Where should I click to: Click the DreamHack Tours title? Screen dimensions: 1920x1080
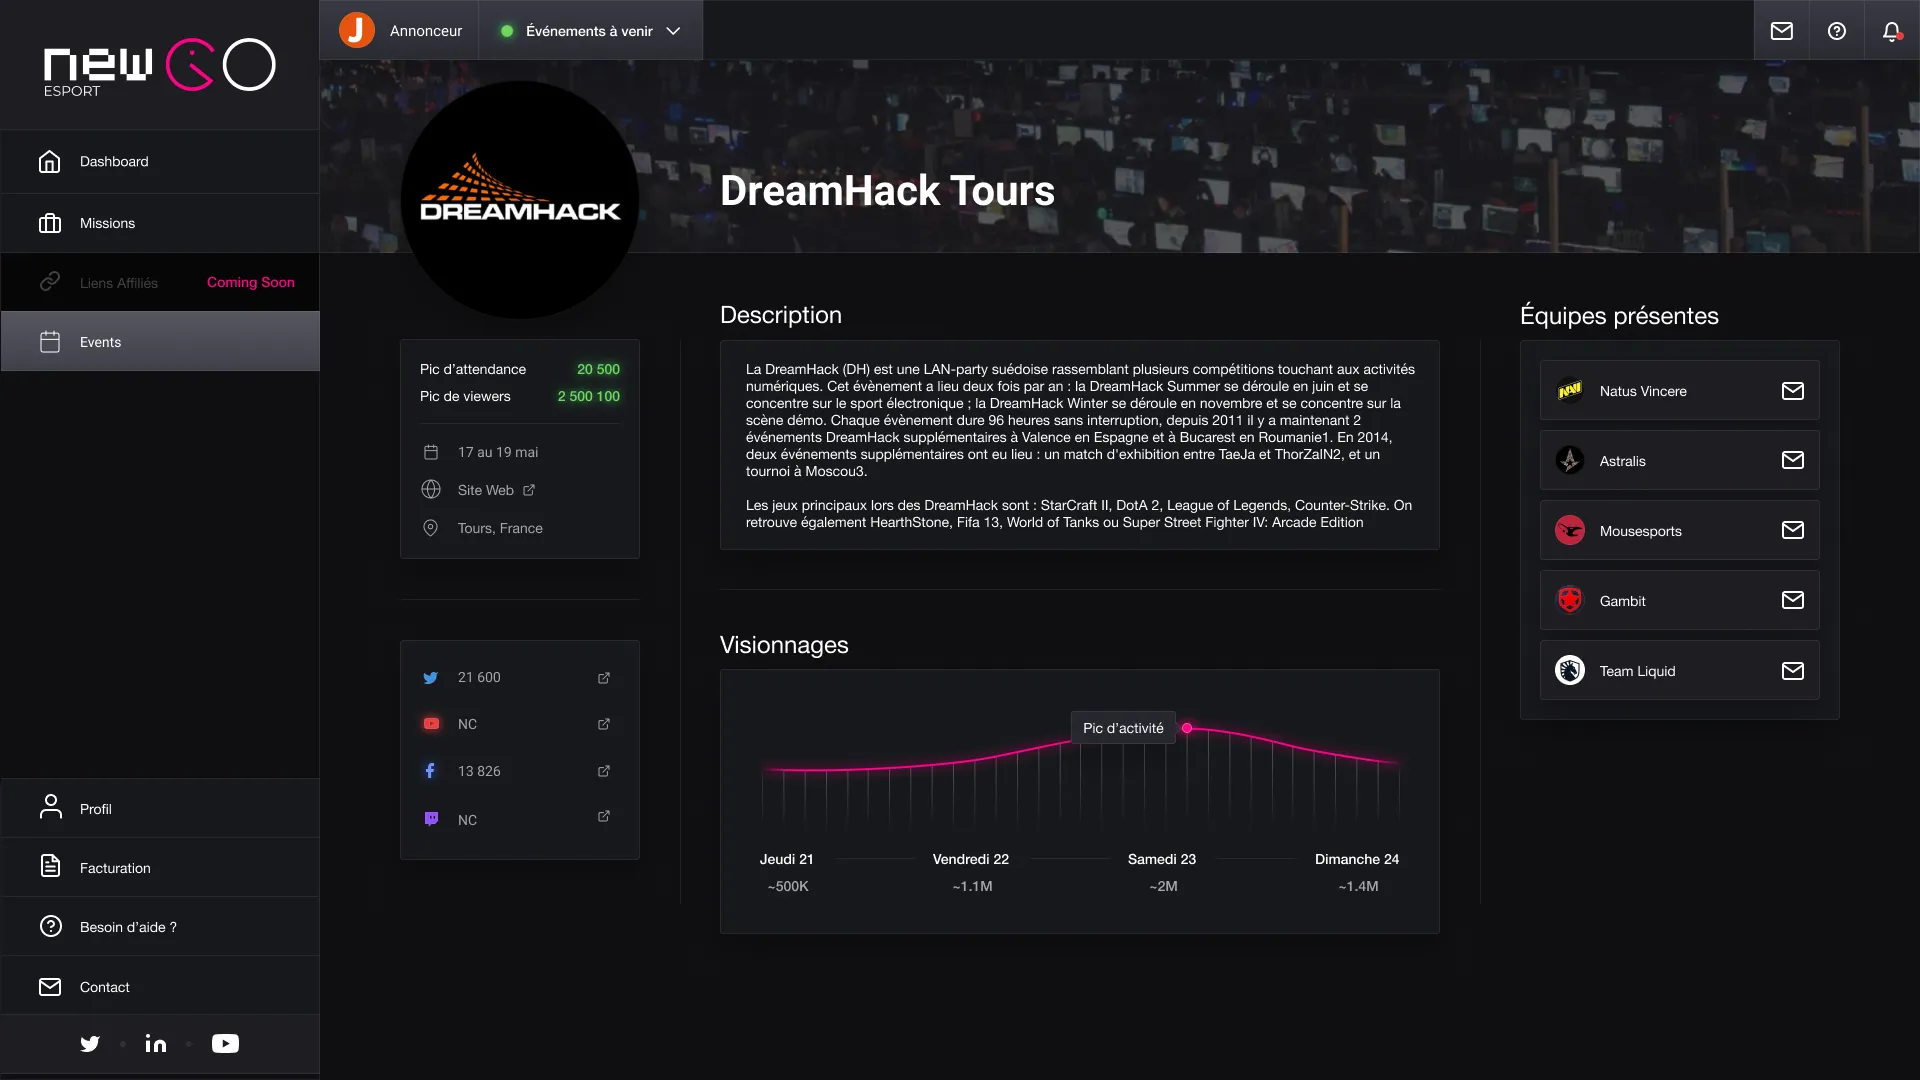pyautogui.click(x=887, y=190)
